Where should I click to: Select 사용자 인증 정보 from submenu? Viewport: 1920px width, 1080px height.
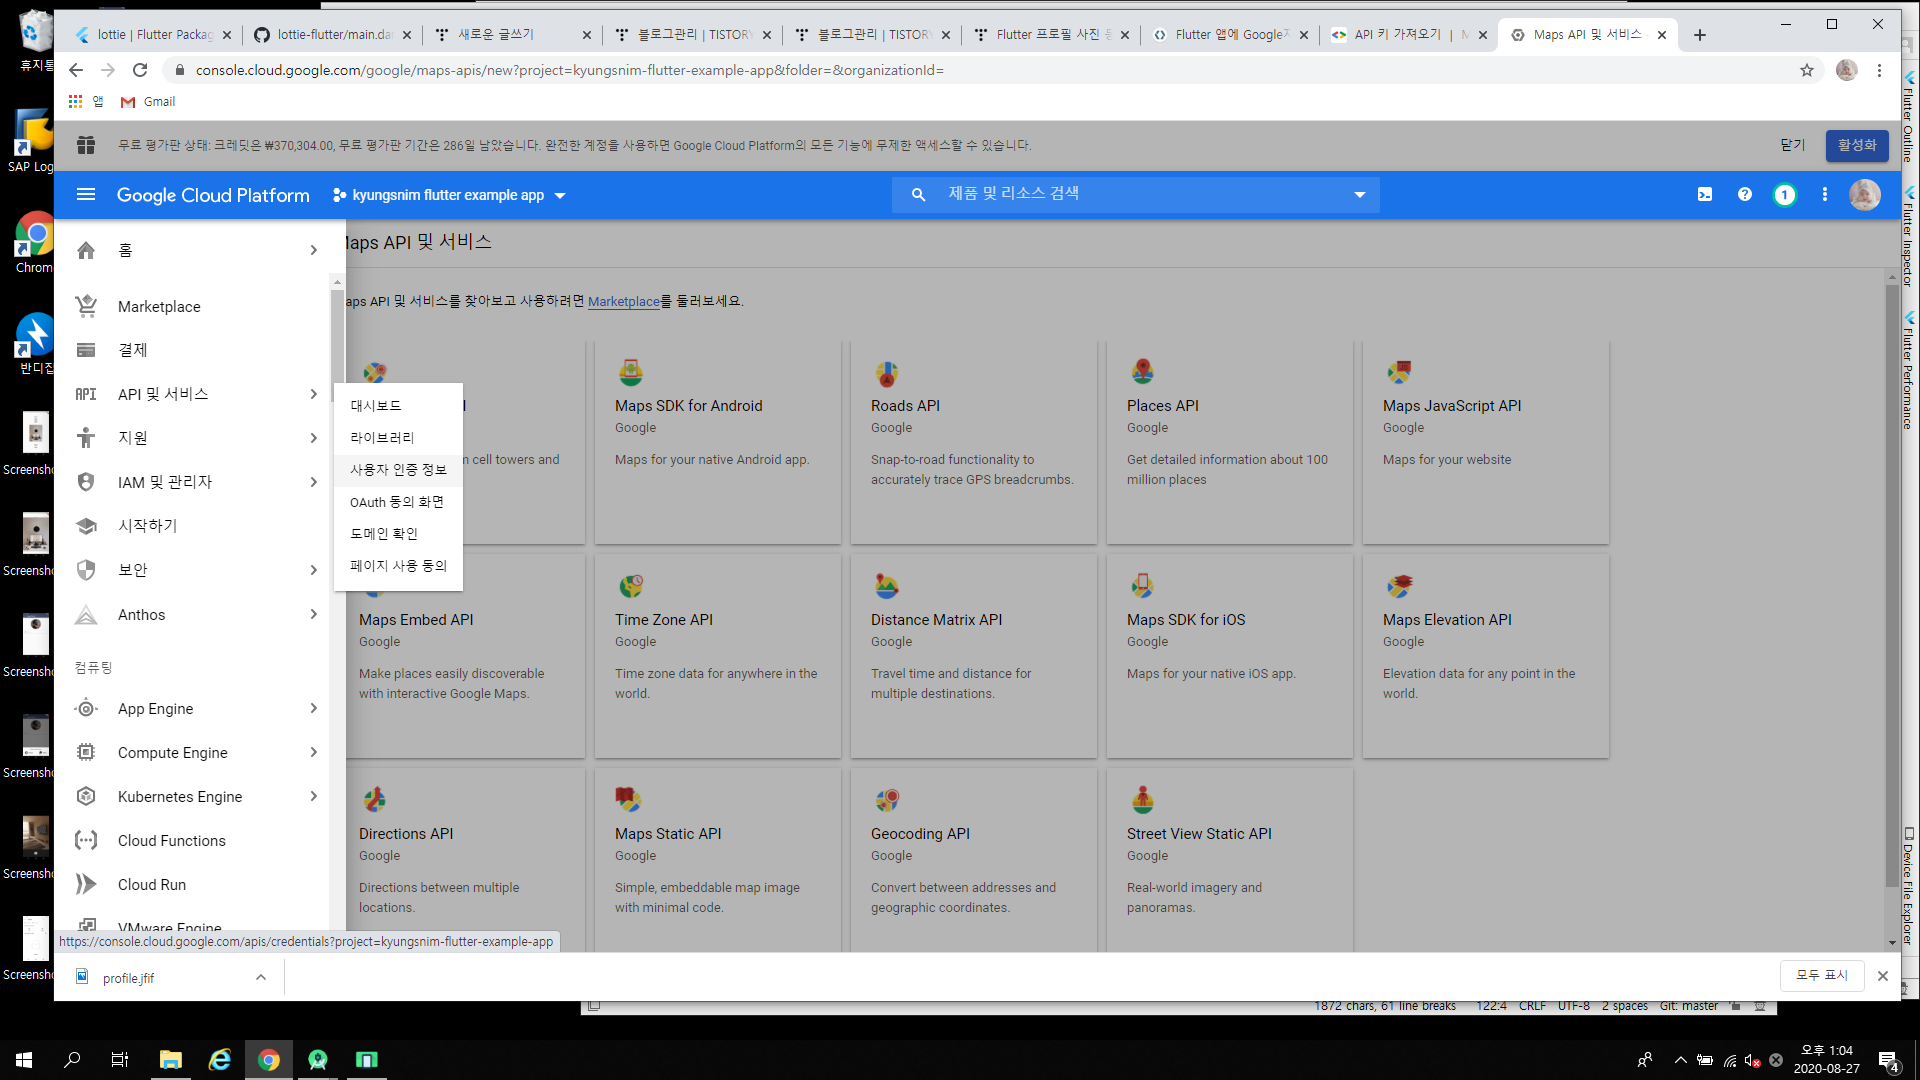(x=398, y=470)
